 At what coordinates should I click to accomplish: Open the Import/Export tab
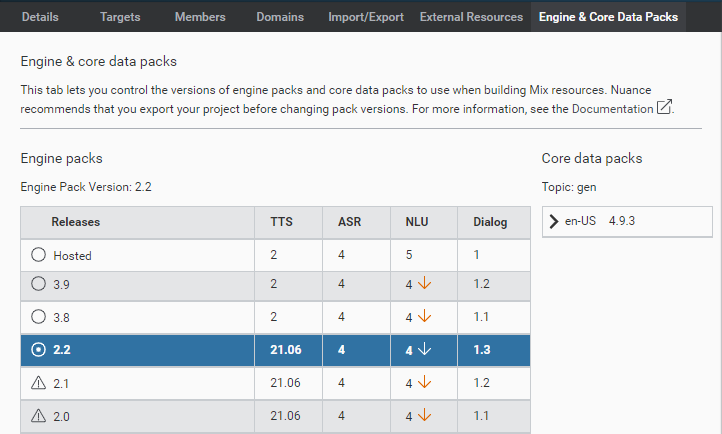[364, 17]
